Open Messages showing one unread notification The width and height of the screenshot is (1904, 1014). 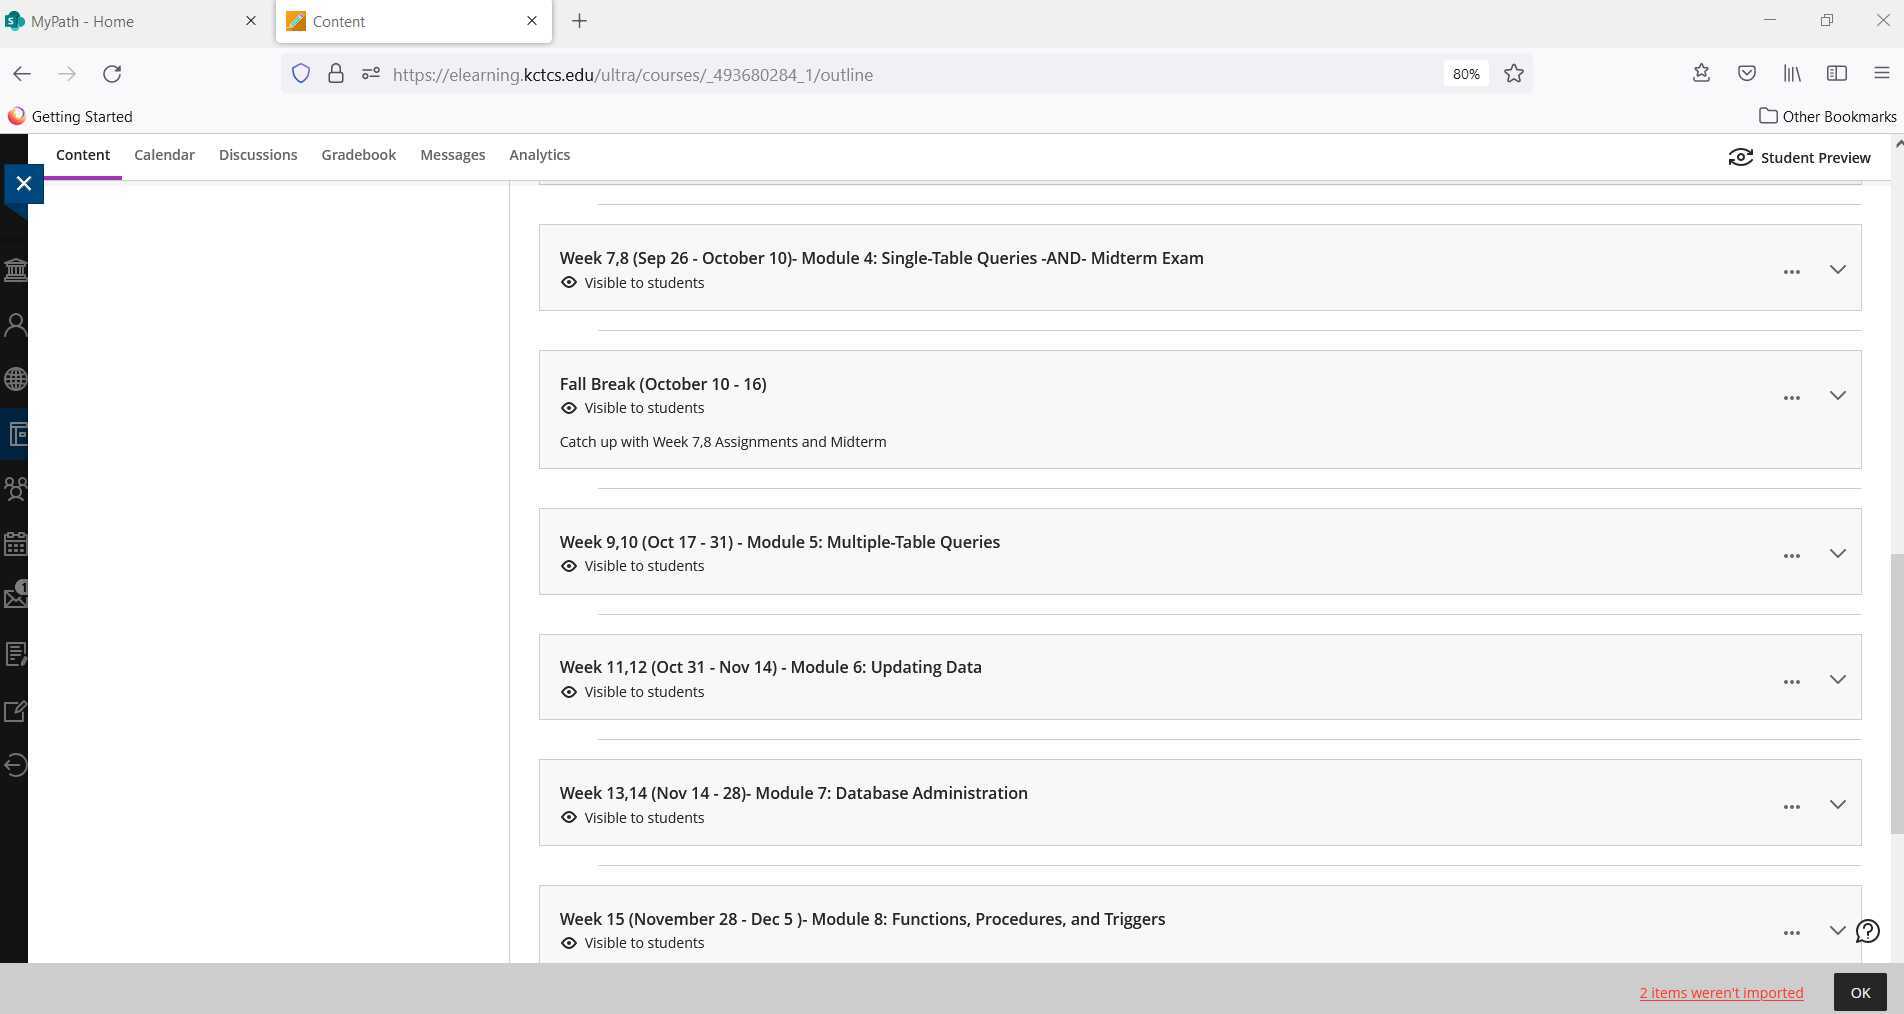(15, 597)
